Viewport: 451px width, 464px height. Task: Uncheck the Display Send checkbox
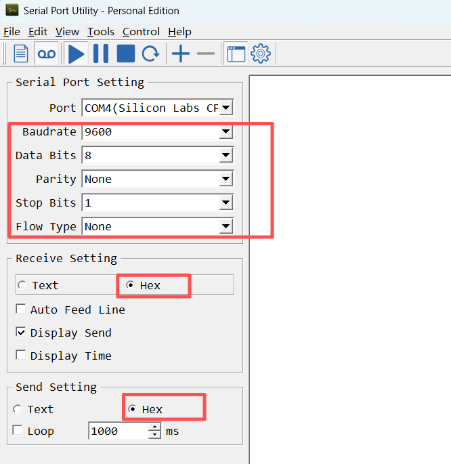point(21,332)
